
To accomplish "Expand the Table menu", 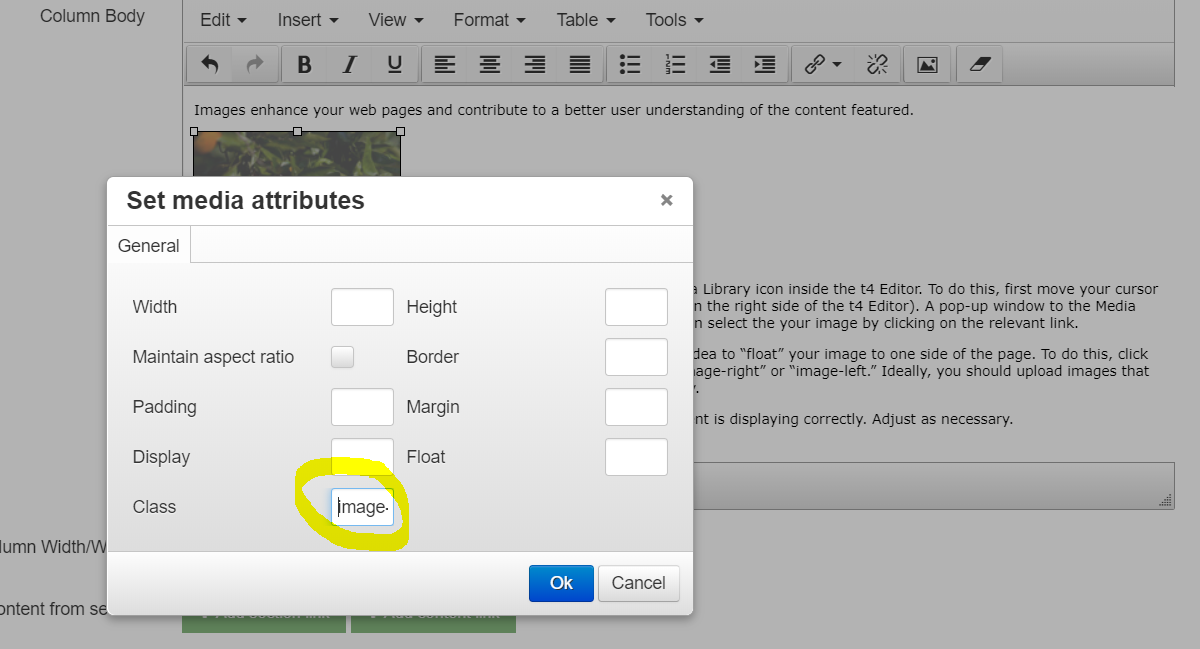I will click(x=585, y=20).
